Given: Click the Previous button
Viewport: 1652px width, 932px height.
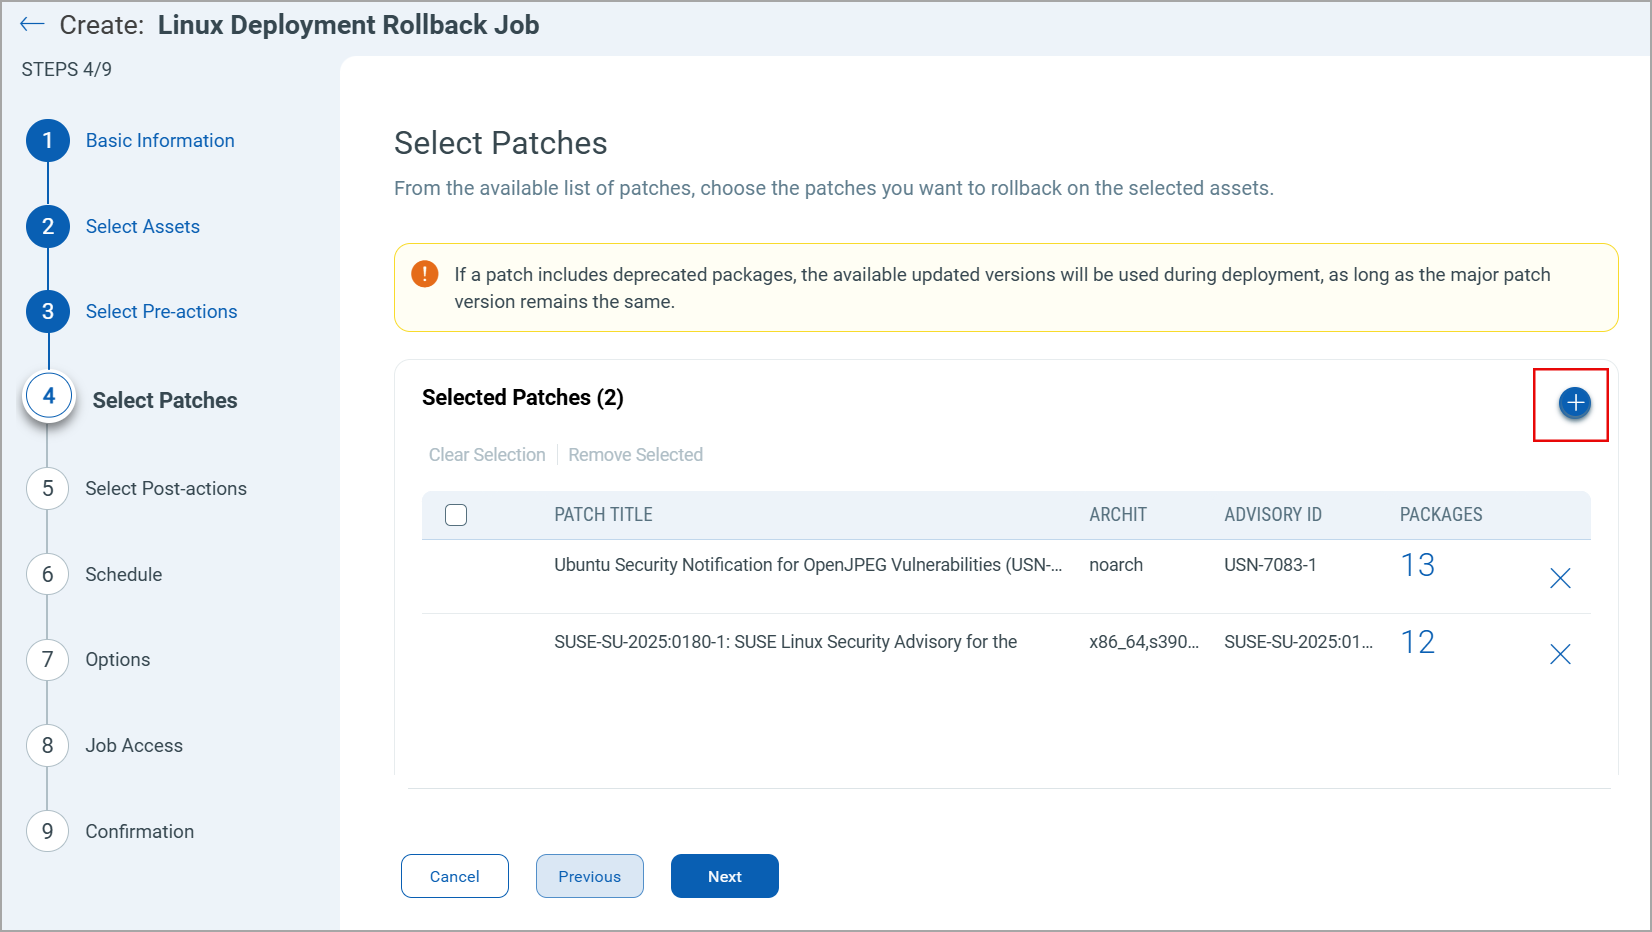Looking at the screenshot, I should [x=589, y=876].
